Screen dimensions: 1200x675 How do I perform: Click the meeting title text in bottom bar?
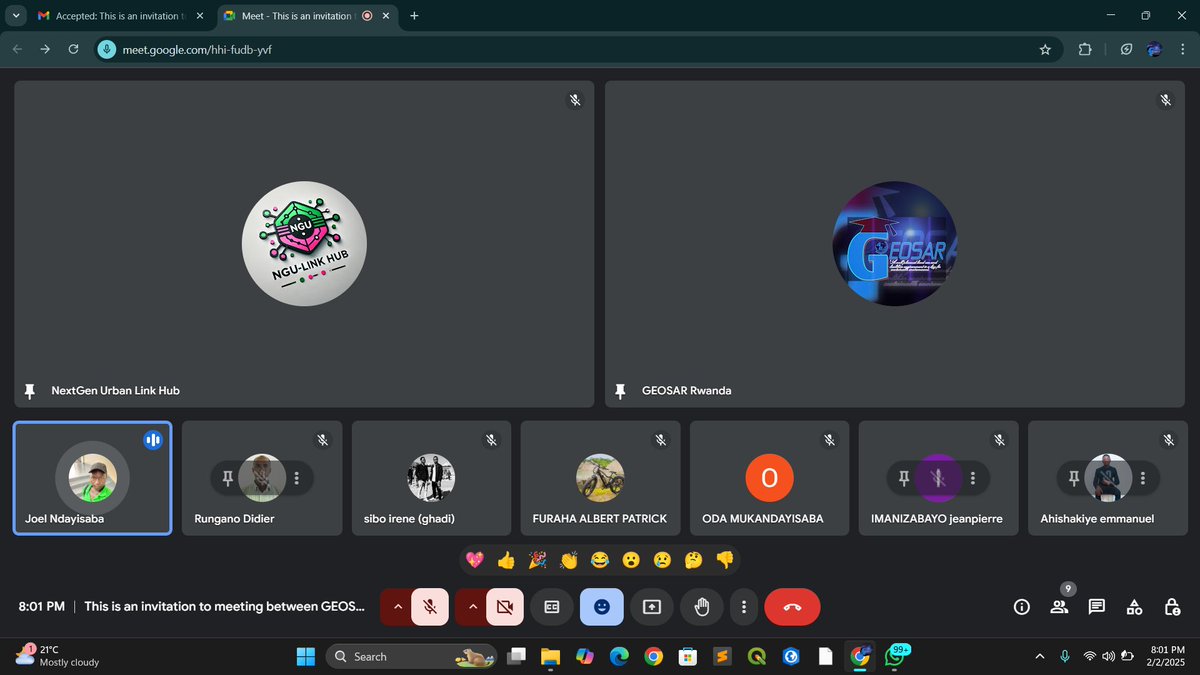pyautogui.click(x=225, y=606)
